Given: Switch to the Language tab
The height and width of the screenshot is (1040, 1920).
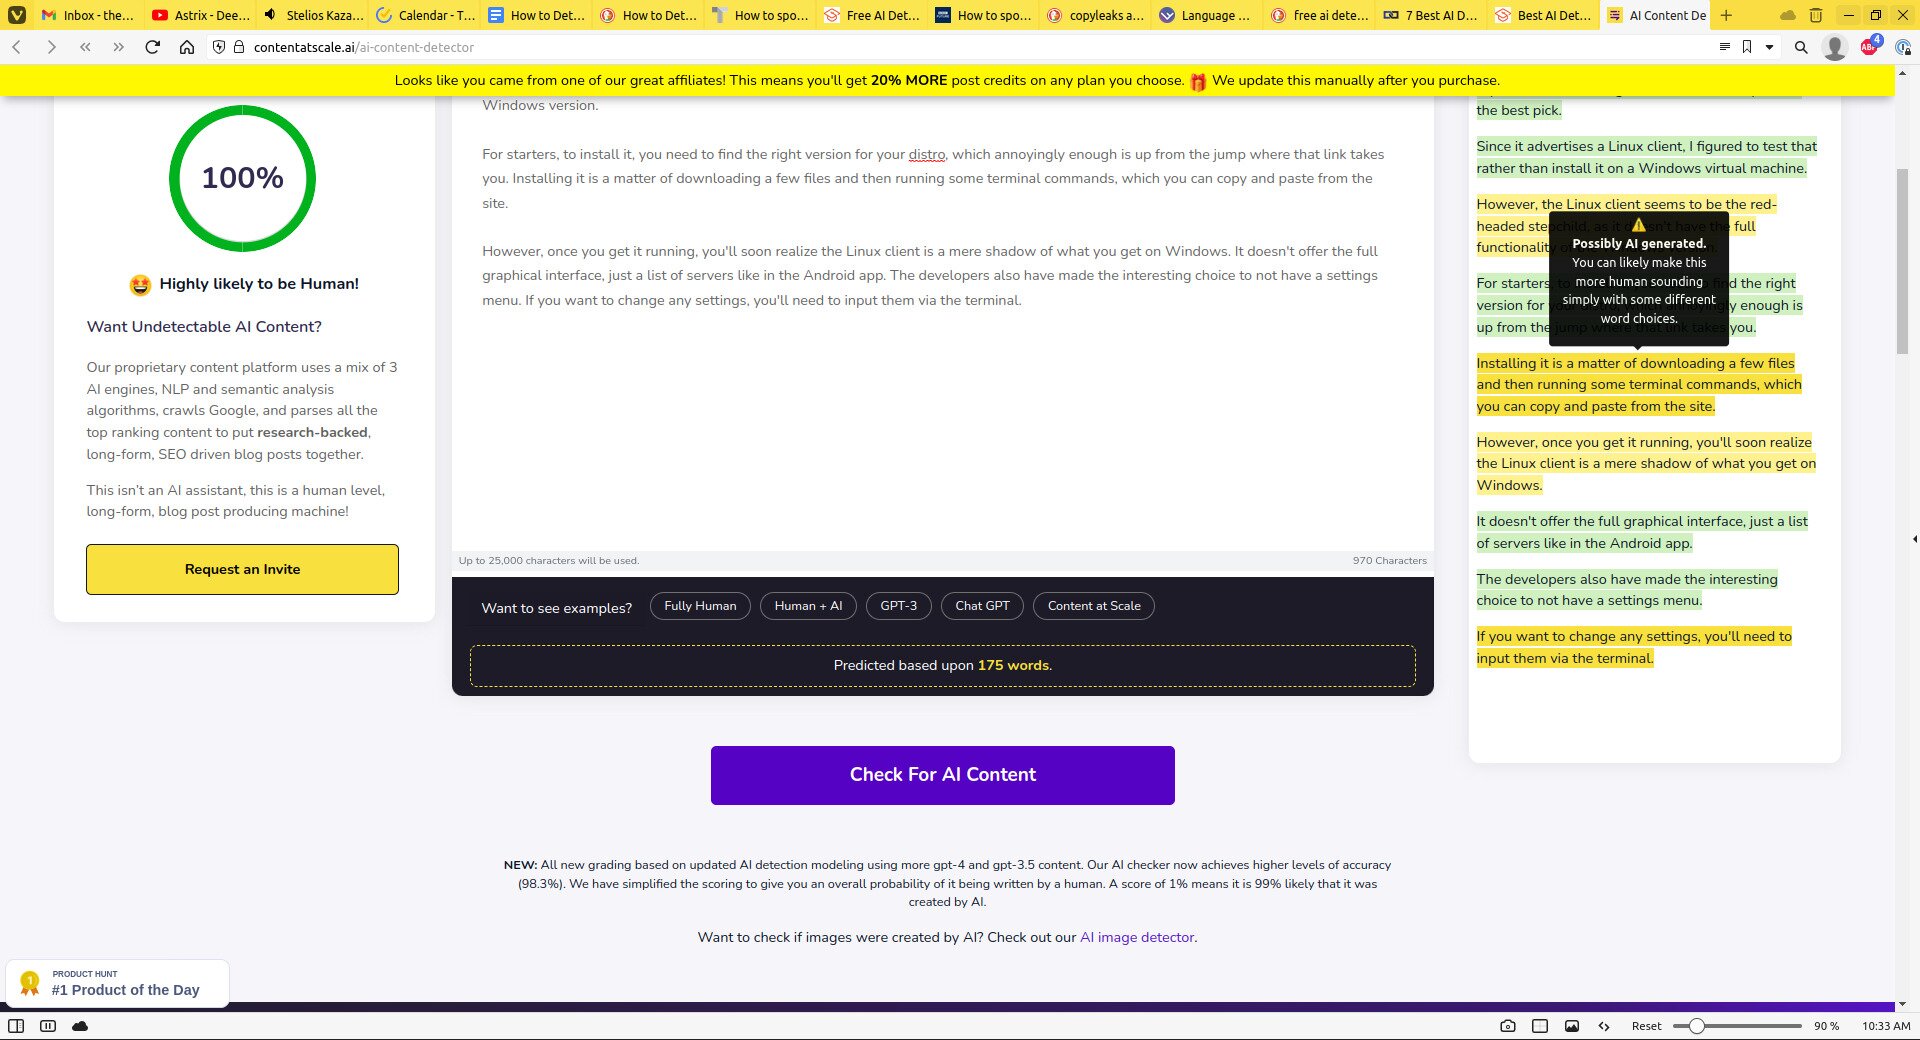Looking at the screenshot, I should [1208, 15].
